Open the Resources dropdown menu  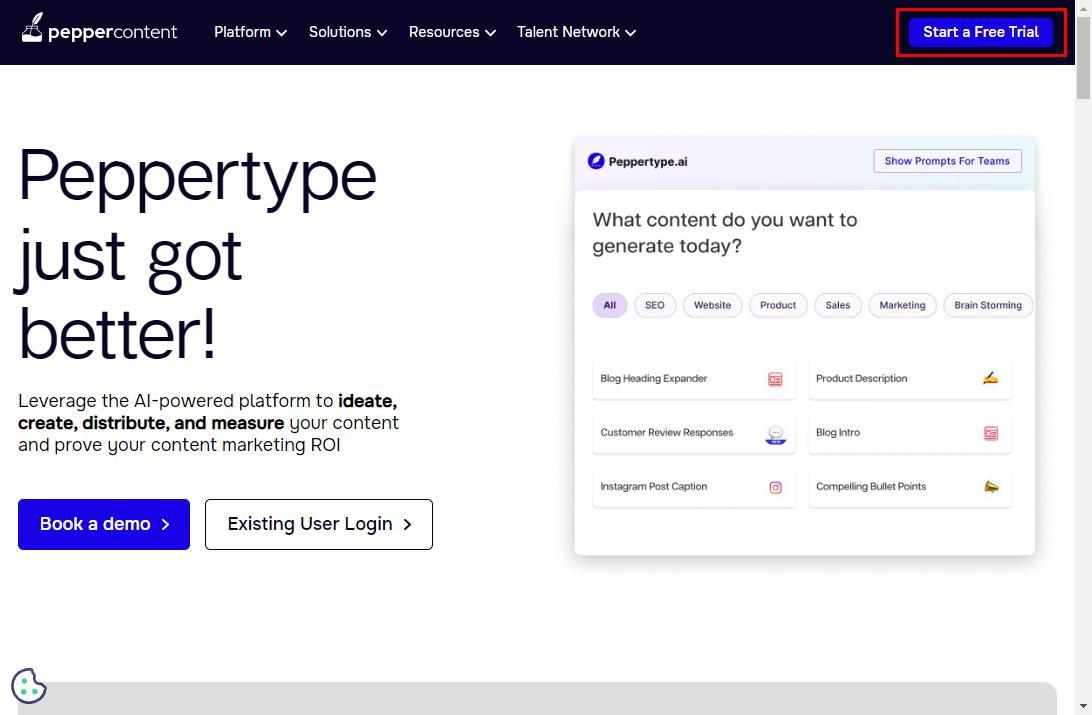point(452,32)
